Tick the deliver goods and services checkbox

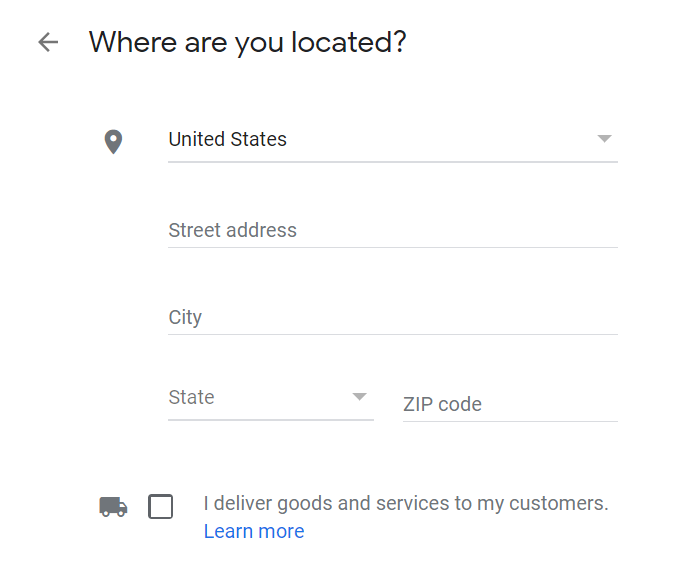160,507
